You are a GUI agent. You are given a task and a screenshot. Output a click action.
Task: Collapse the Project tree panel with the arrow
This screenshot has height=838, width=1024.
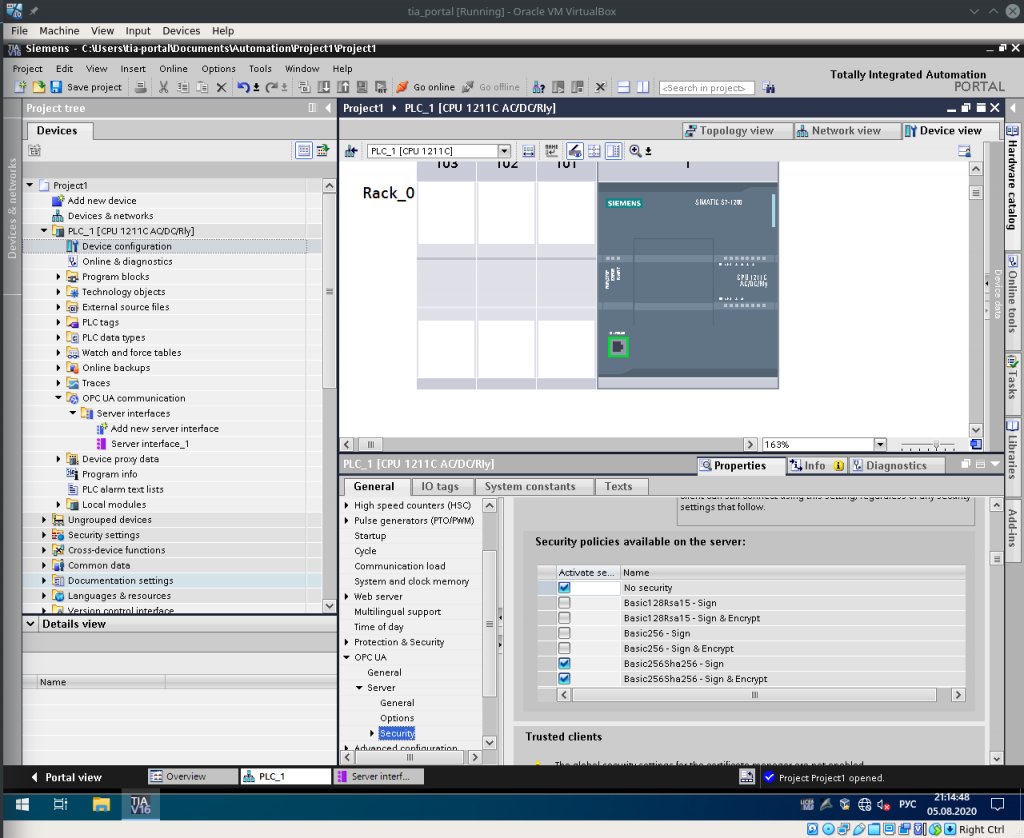[328, 108]
